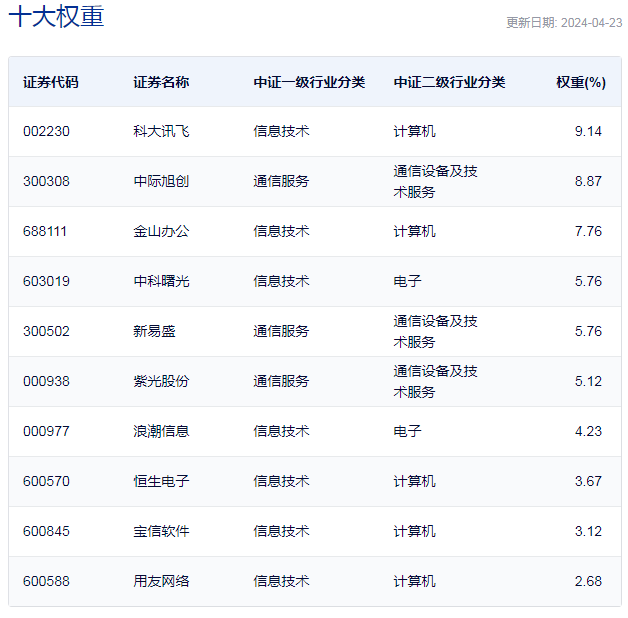Screen dimensions: 628x618
Task: Select stock name 中际旭创
Action: coord(161,181)
